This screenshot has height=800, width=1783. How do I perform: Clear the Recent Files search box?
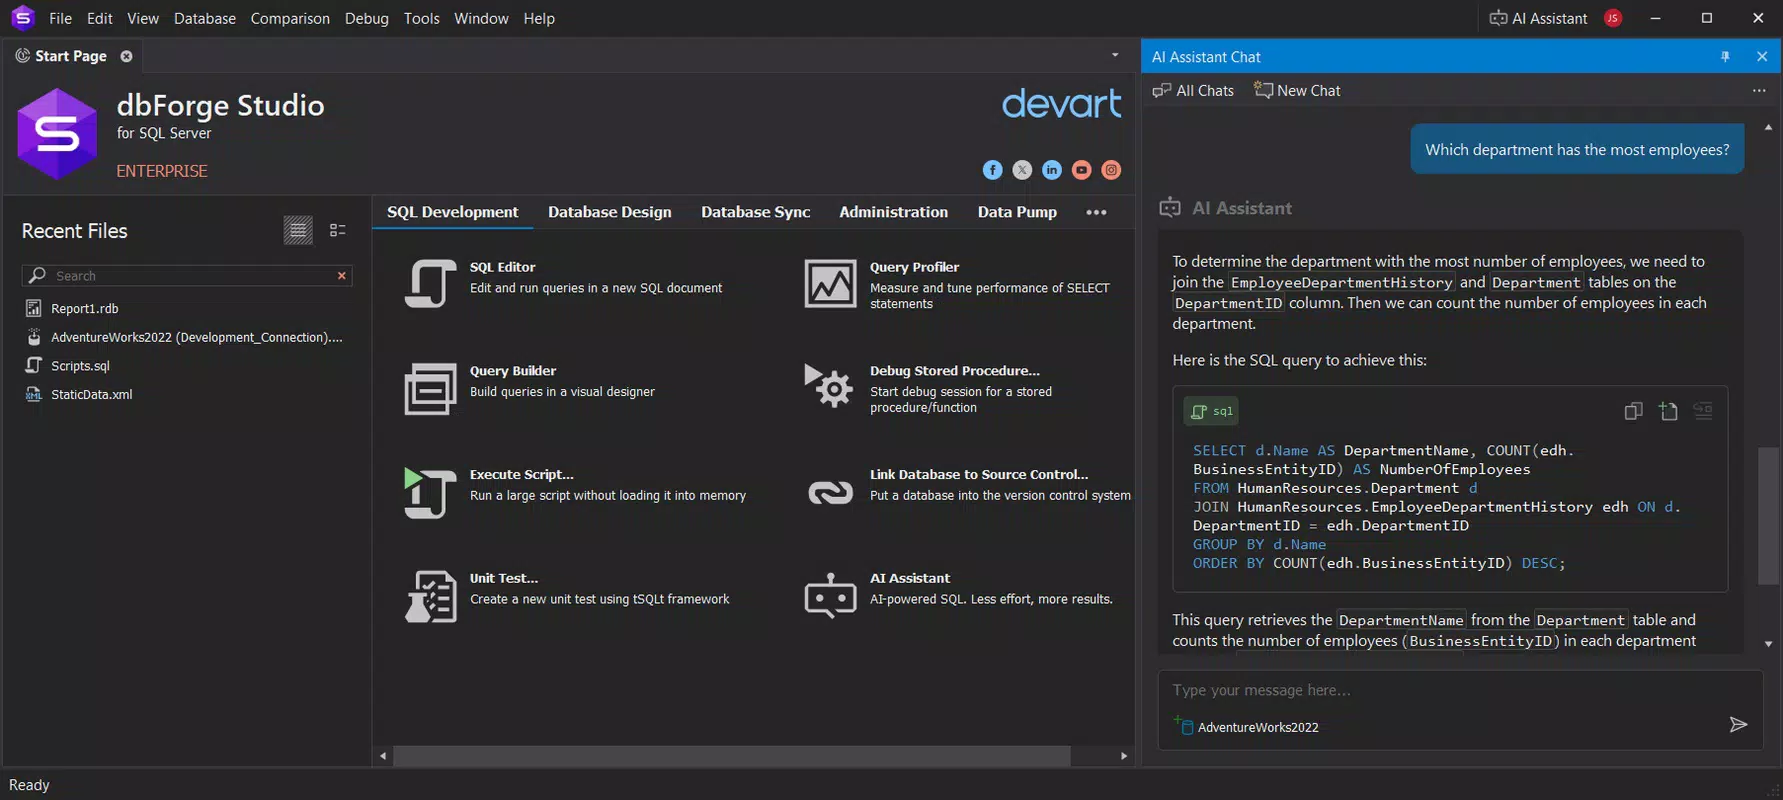tap(342, 276)
